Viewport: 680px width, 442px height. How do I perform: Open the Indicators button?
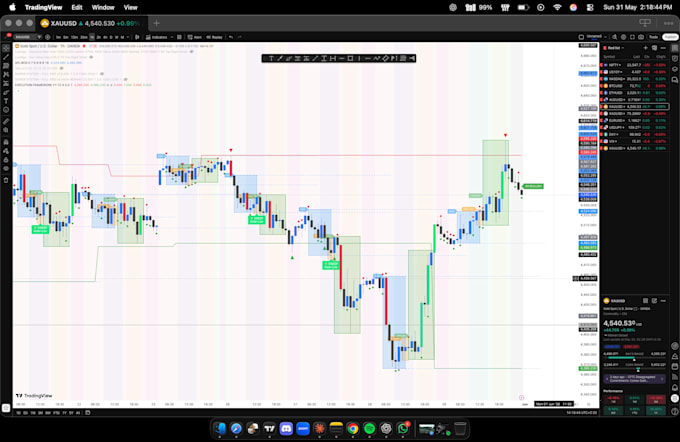159,37
